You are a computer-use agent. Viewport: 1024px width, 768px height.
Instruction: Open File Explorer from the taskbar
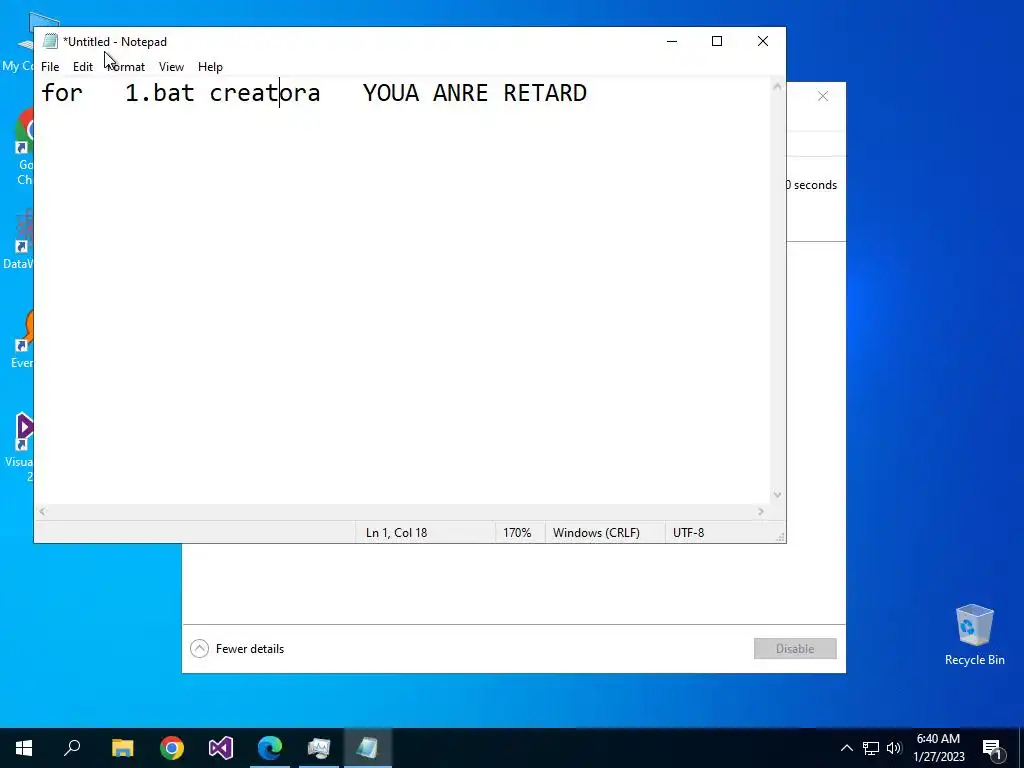tap(122, 748)
